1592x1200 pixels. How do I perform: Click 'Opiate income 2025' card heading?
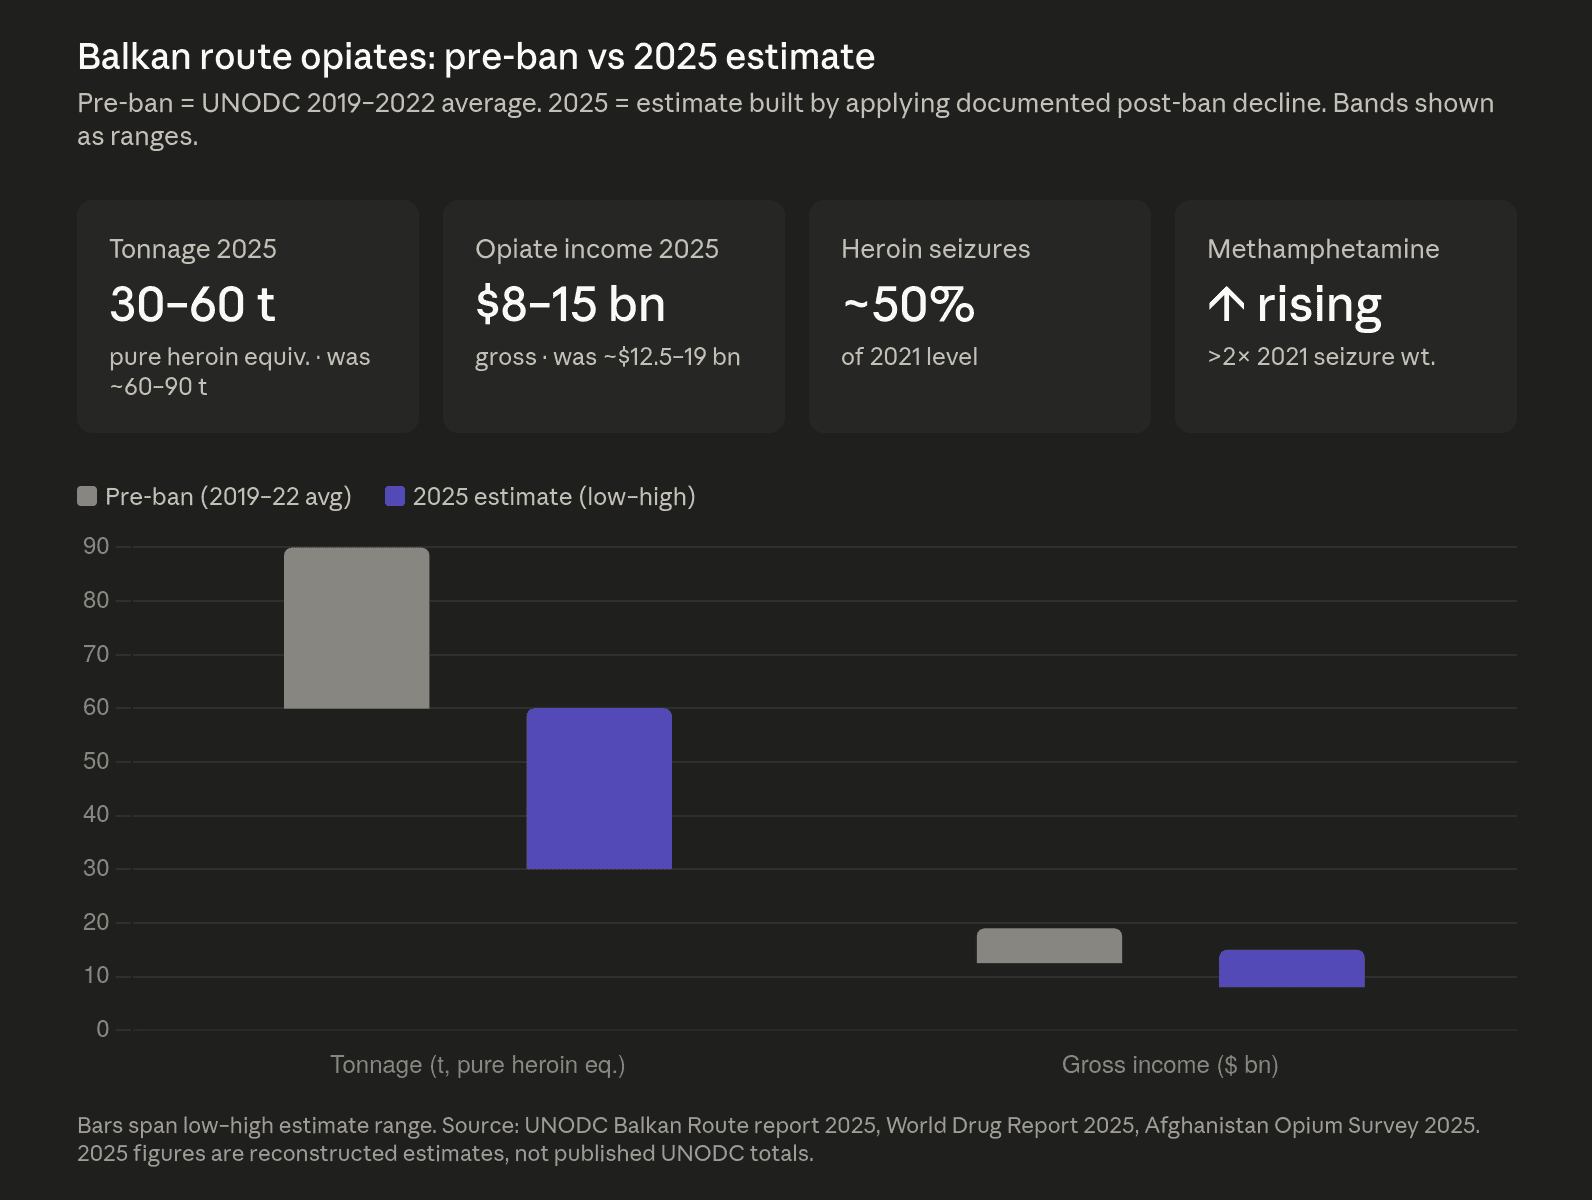point(597,249)
